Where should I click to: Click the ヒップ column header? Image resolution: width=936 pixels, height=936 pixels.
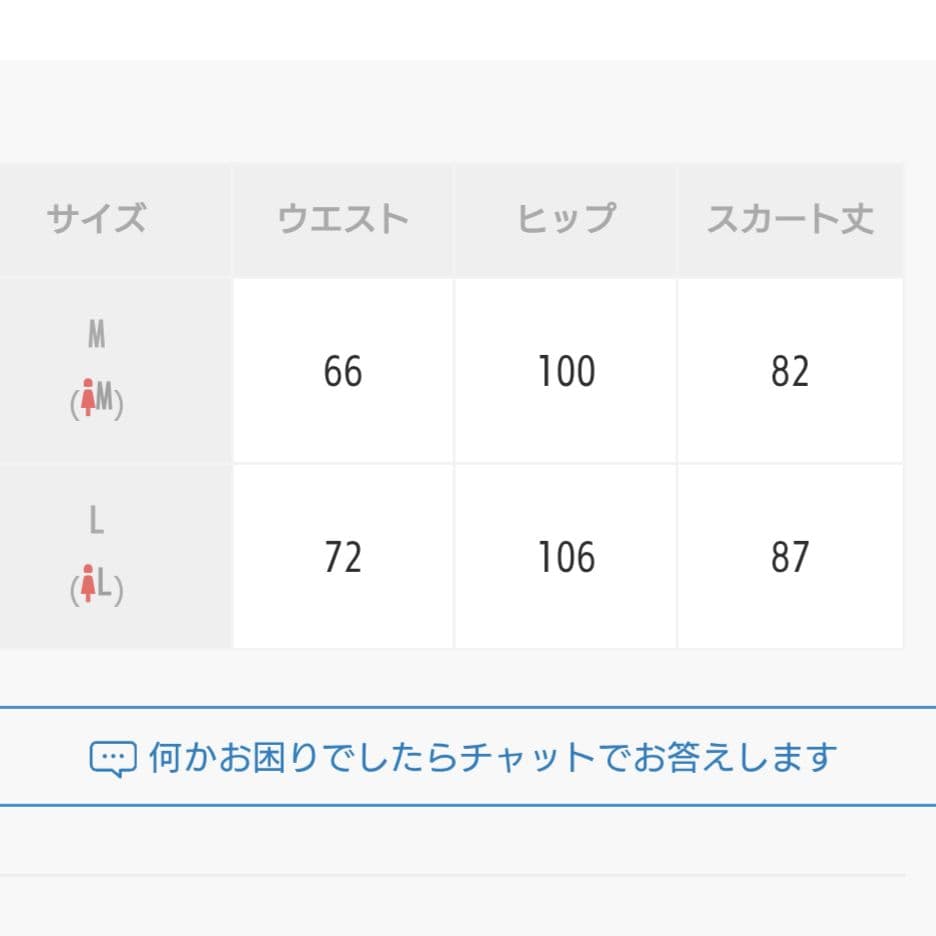pyautogui.click(x=565, y=220)
